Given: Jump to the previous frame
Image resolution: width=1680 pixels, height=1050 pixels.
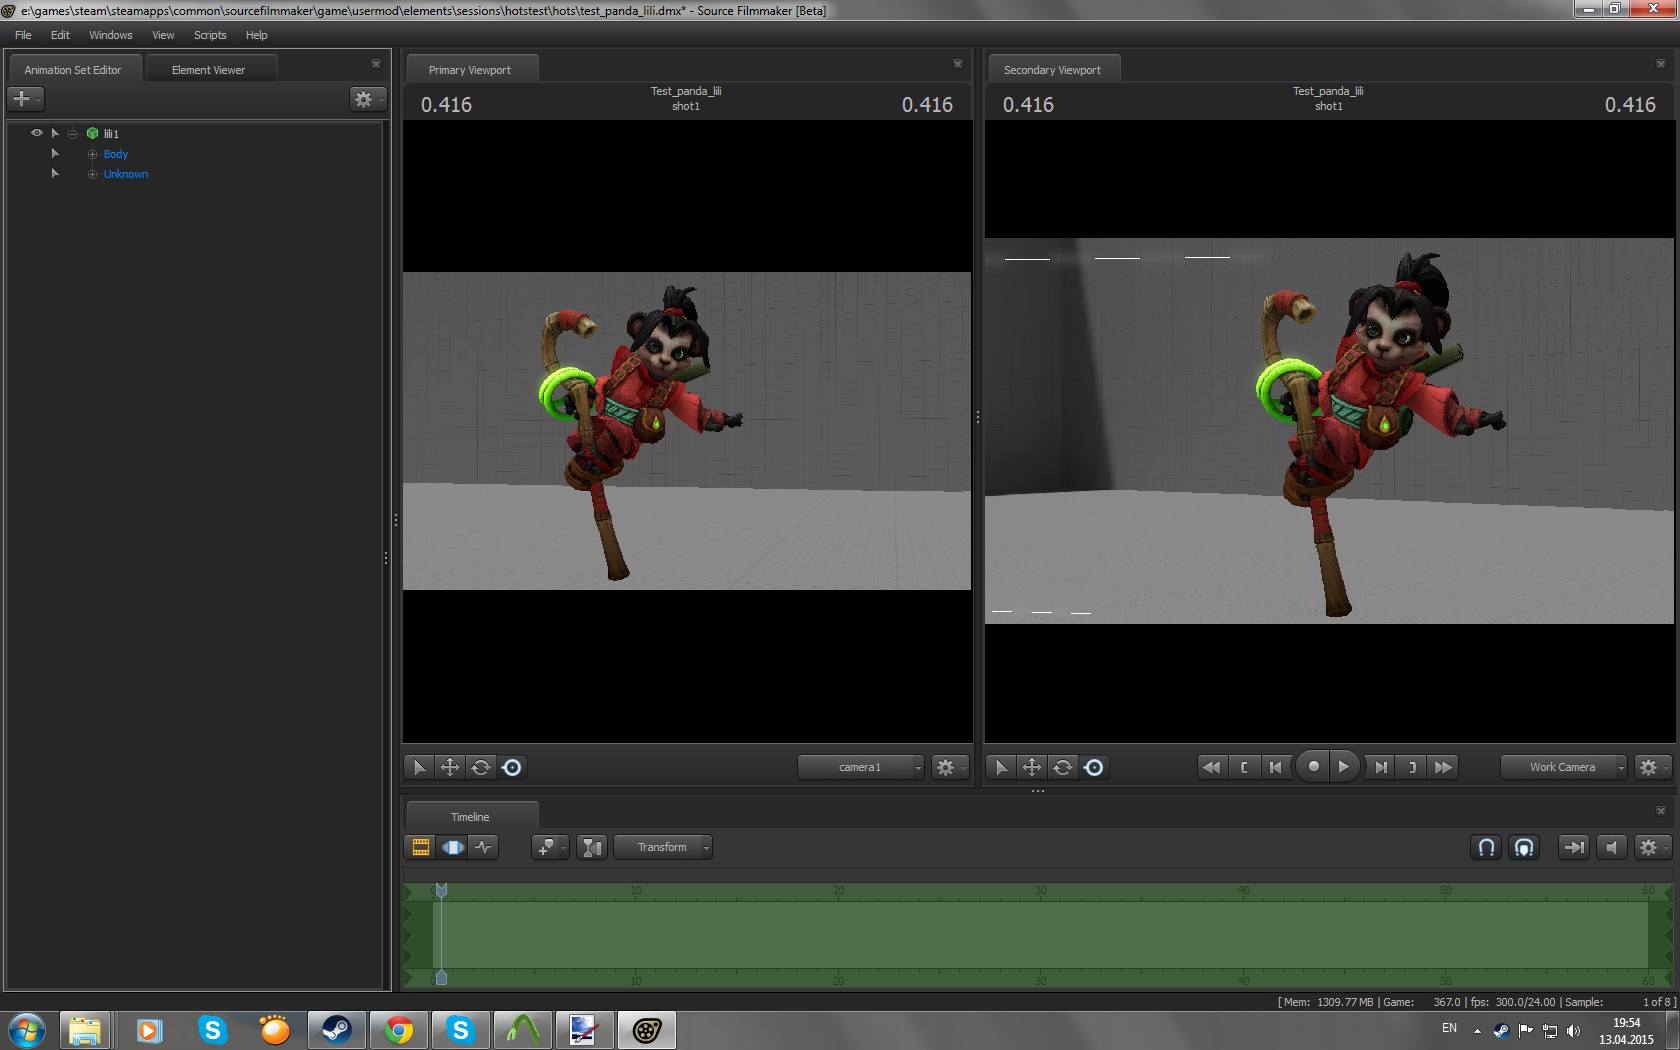Looking at the screenshot, I should 1275,767.
